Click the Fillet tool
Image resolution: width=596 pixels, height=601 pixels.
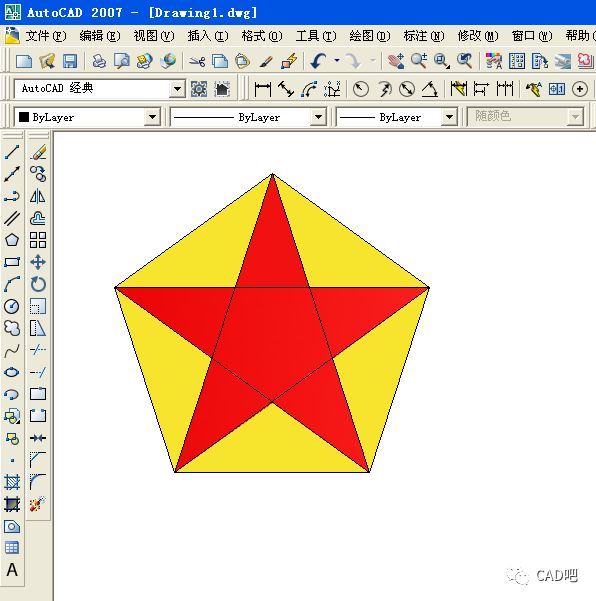(38, 482)
